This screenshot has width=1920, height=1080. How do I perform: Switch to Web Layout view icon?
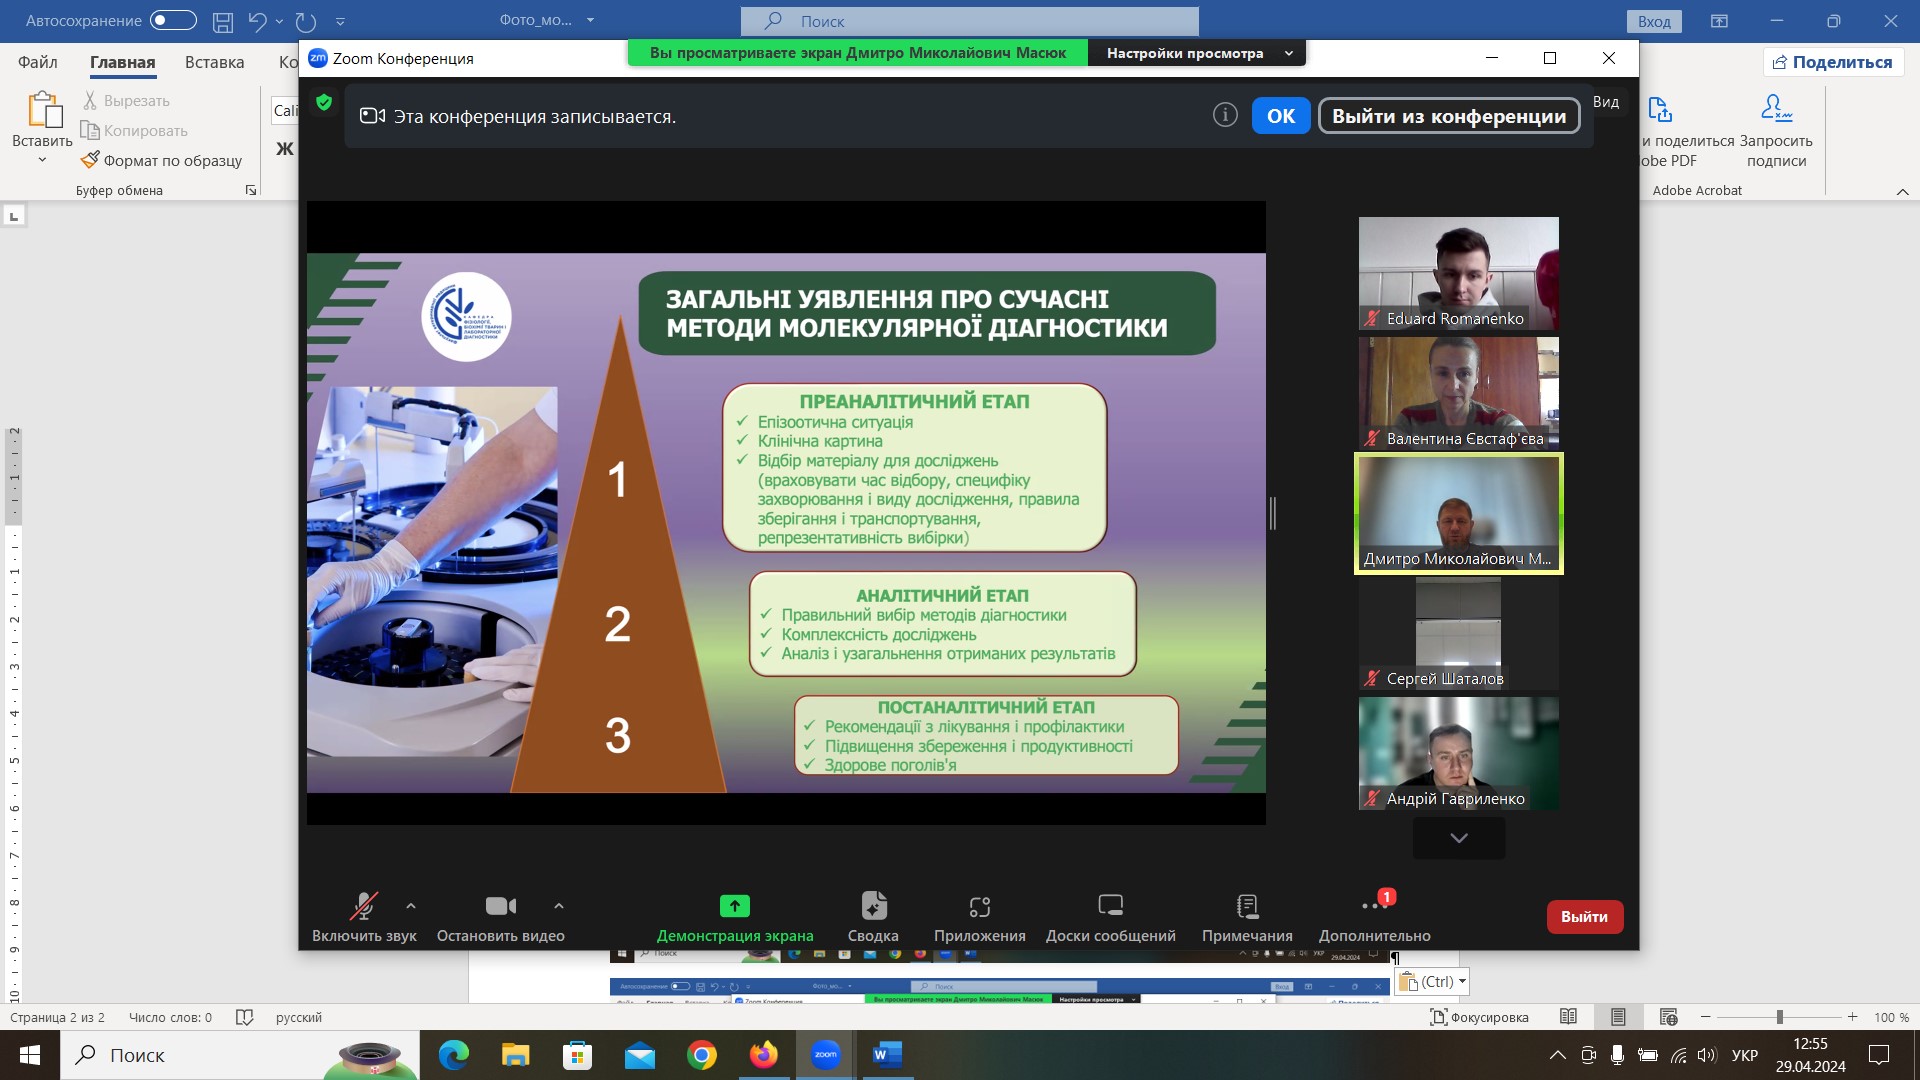1668,1017
